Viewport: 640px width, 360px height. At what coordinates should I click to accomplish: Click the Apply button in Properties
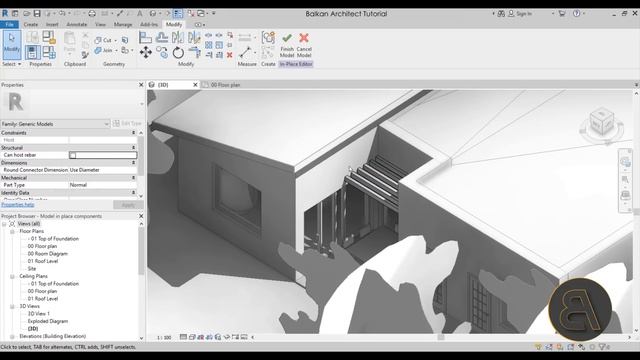pos(128,205)
